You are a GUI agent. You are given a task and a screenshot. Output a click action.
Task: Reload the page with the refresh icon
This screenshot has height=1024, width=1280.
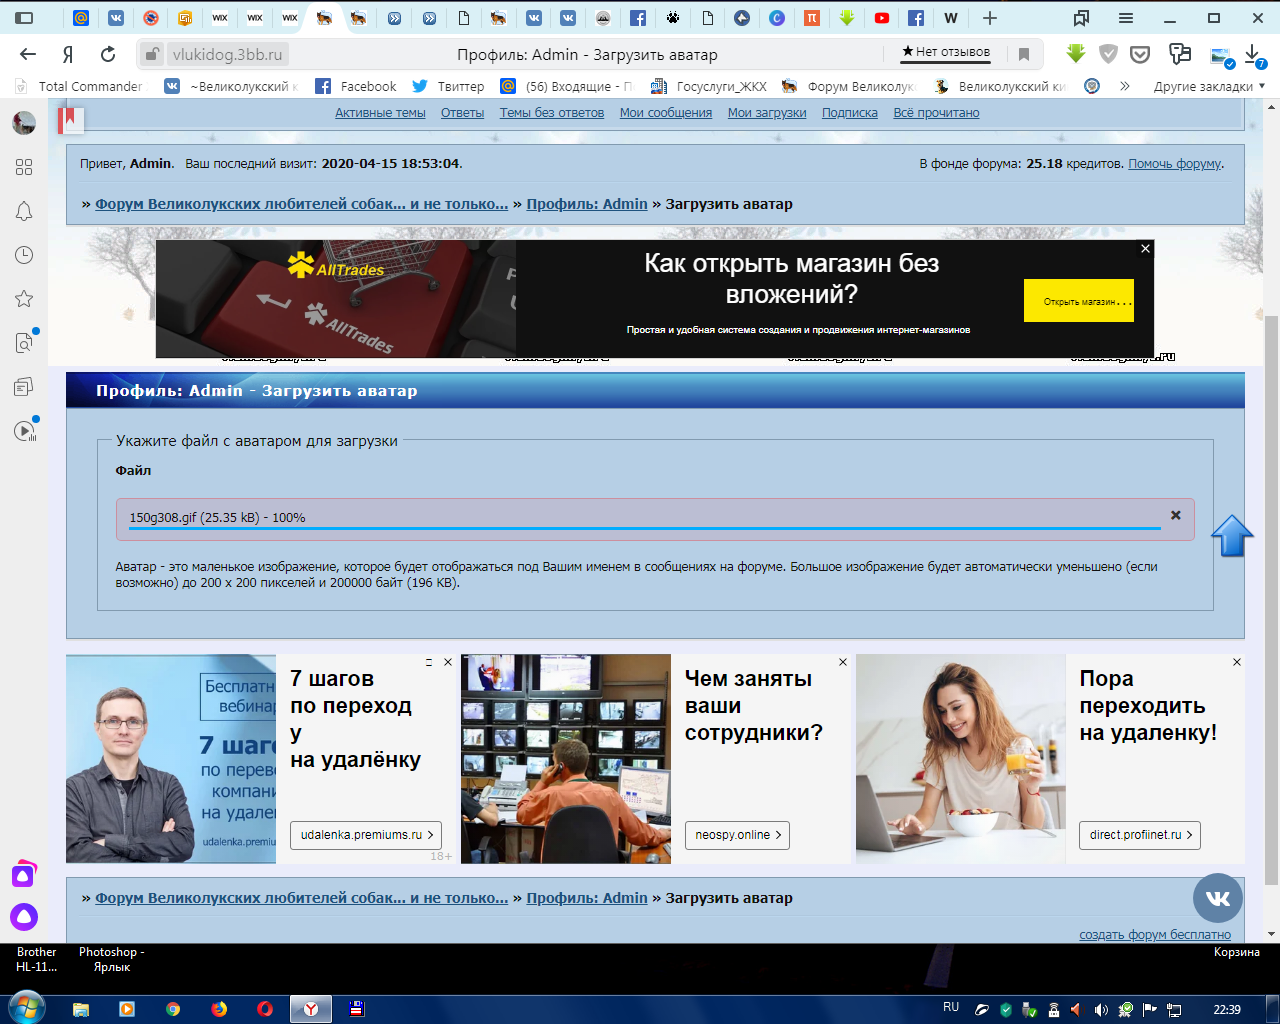click(x=108, y=54)
